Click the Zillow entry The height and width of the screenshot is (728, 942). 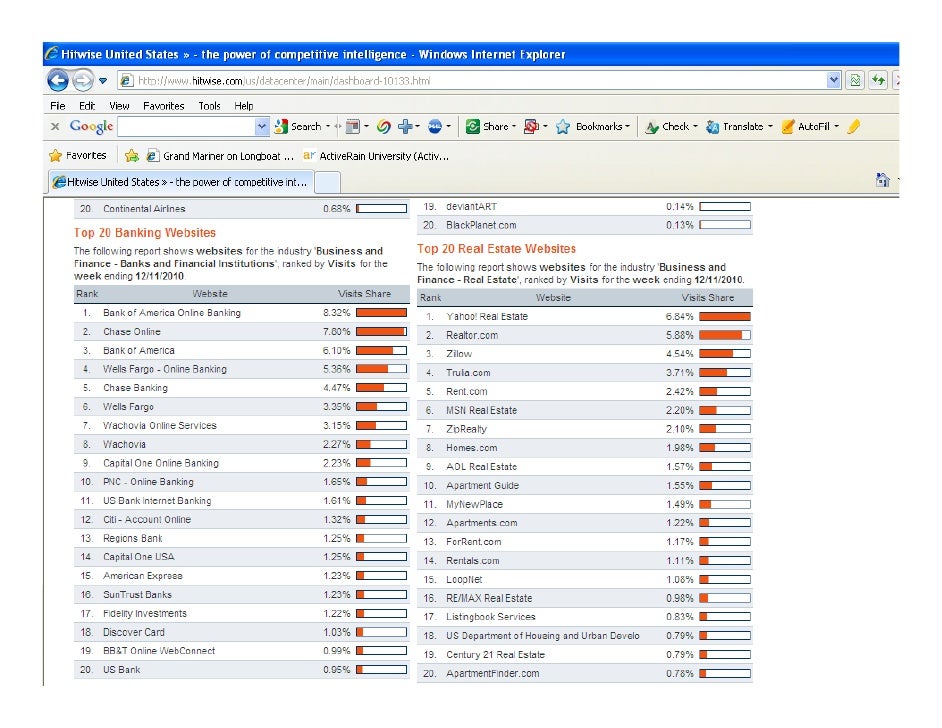click(459, 354)
